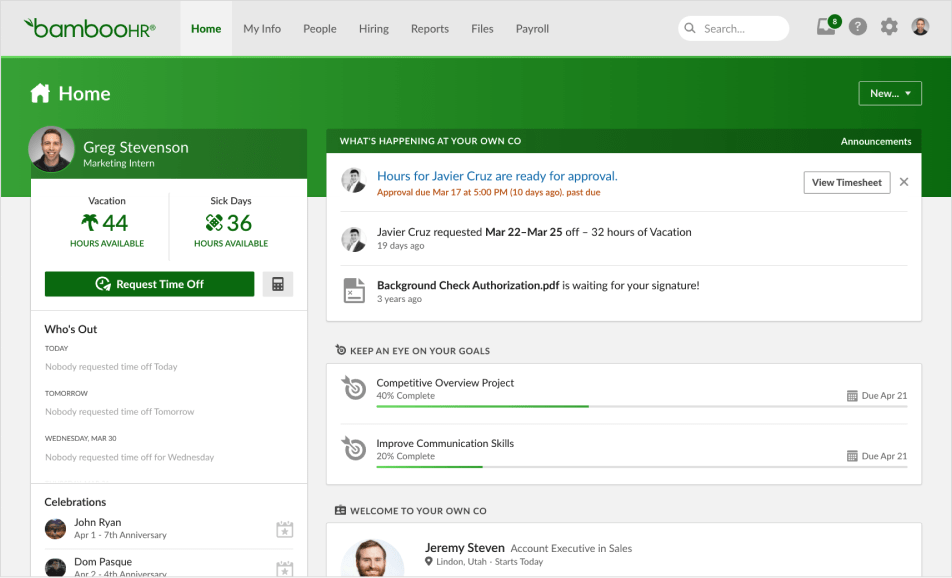Switch to the People tab
The height and width of the screenshot is (578, 952).
click(320, 29)
